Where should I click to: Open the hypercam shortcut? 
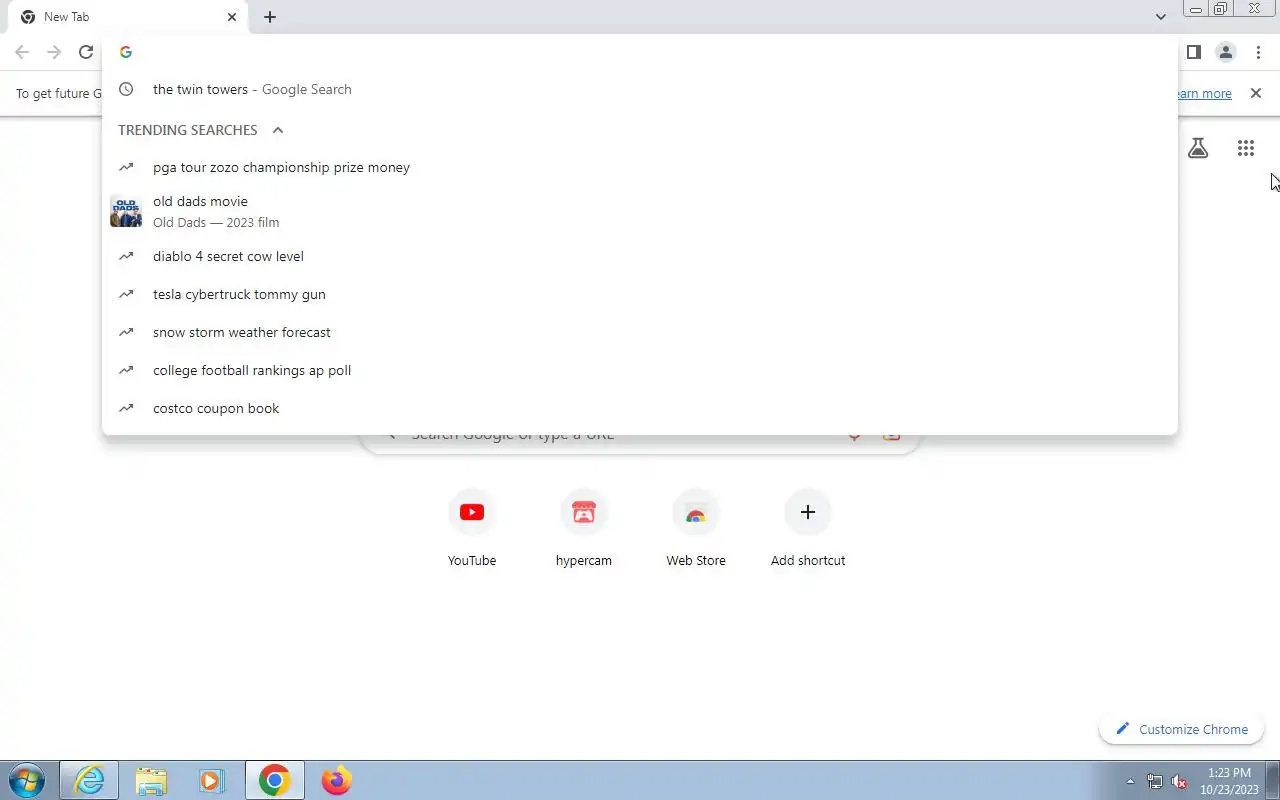click(x=584, y=528)
